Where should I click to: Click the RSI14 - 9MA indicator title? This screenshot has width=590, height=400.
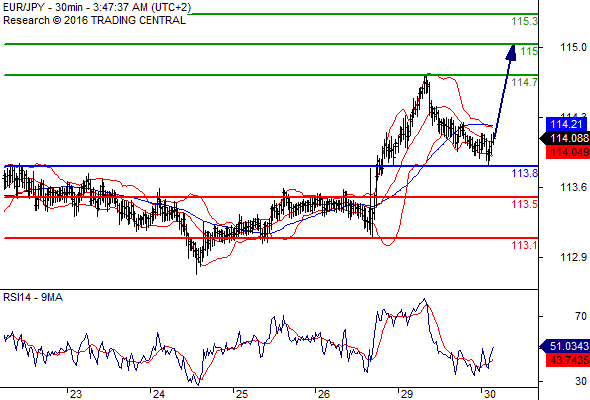click(33, 298)
